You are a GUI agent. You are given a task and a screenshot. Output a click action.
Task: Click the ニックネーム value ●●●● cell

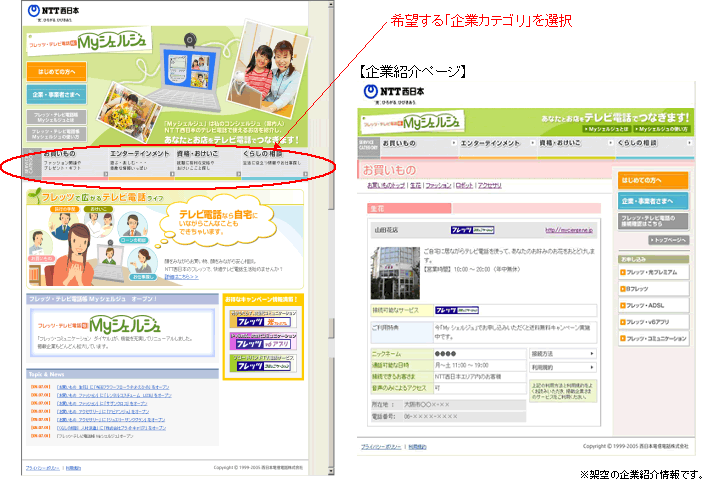pos(480,354)
